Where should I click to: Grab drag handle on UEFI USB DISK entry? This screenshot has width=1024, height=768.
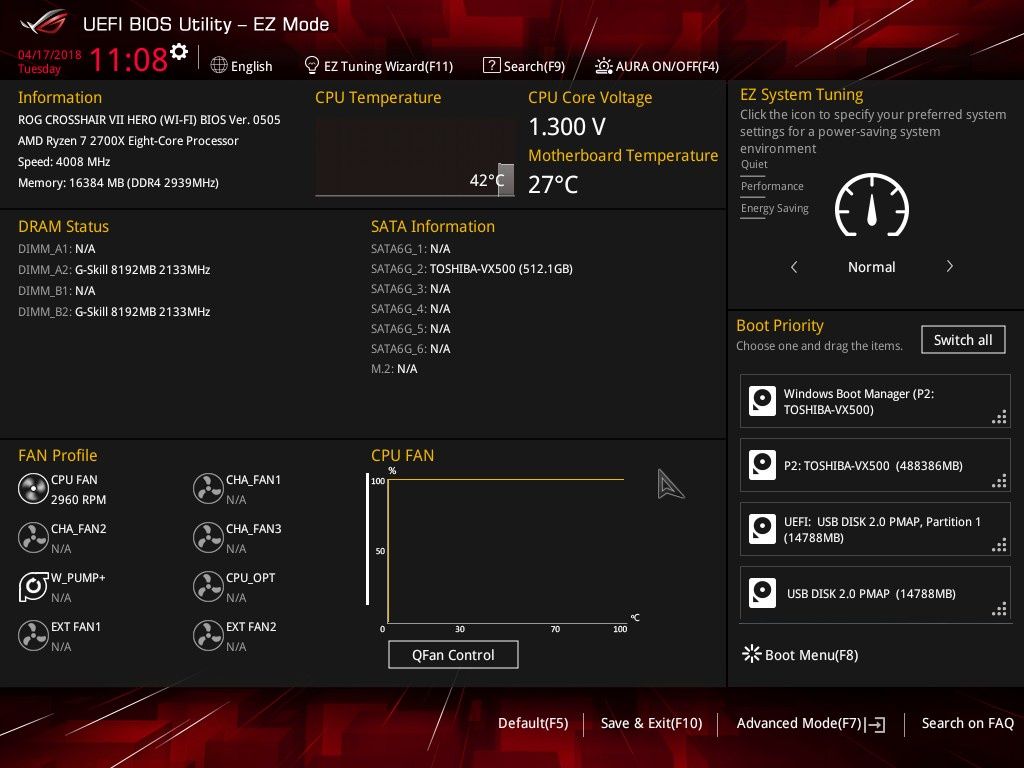(x=999, y=545)
